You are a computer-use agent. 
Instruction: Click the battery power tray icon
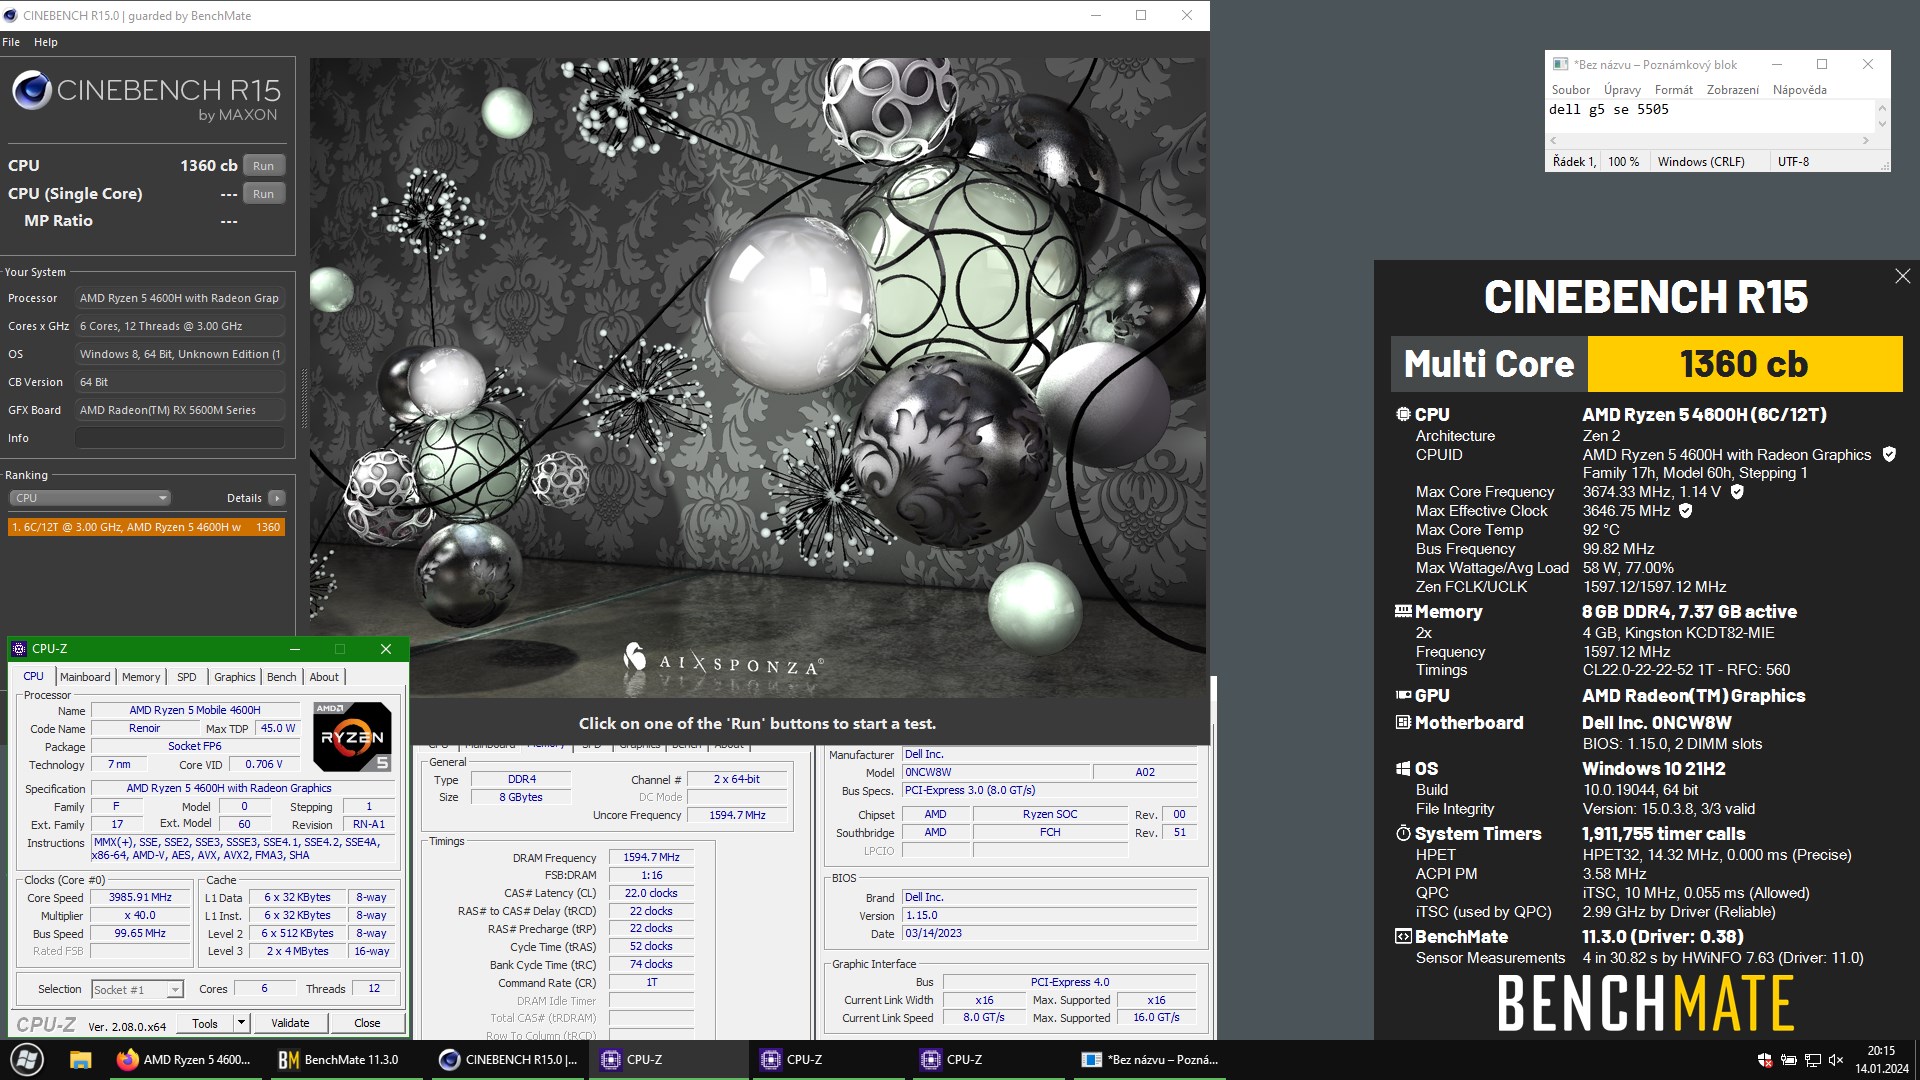[1789, 1060]
